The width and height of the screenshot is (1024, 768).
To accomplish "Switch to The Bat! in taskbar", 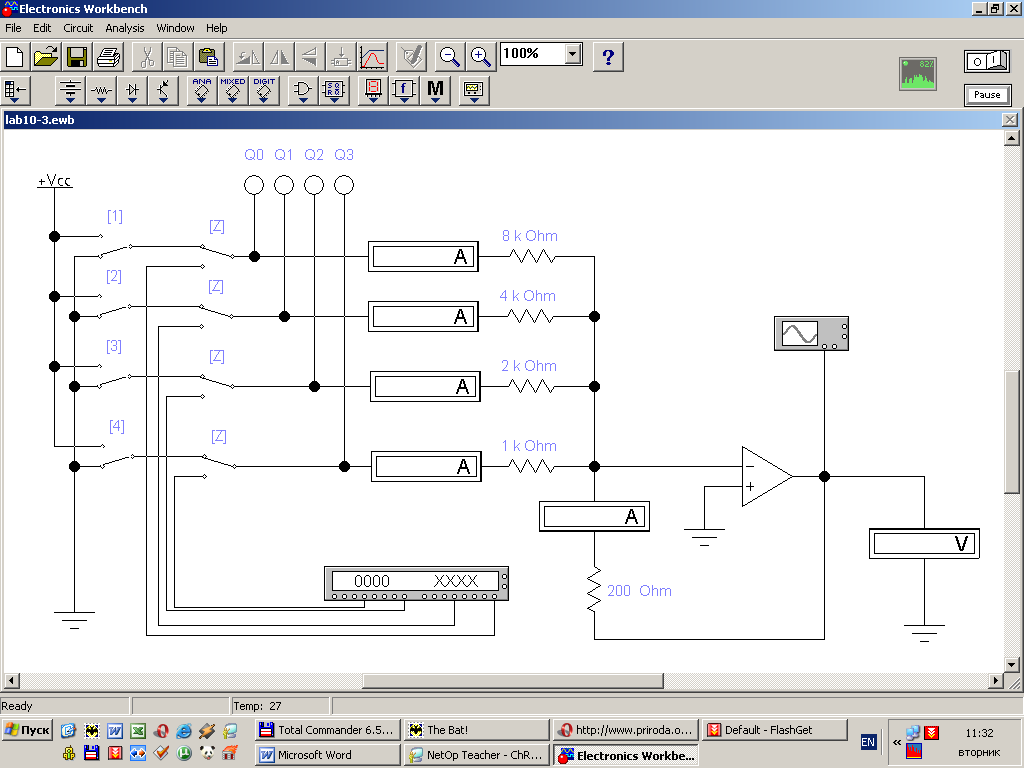I will pyautogui.click(x=477, y=730).
